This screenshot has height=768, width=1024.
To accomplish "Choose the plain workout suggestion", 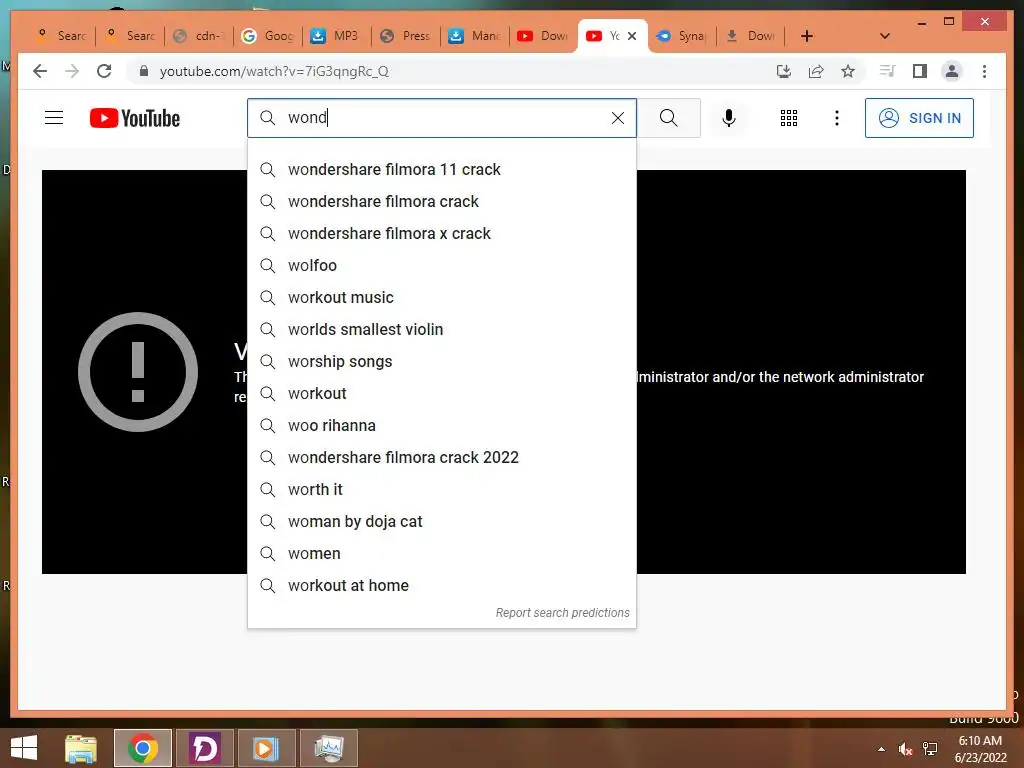I will tap(441, 393).
